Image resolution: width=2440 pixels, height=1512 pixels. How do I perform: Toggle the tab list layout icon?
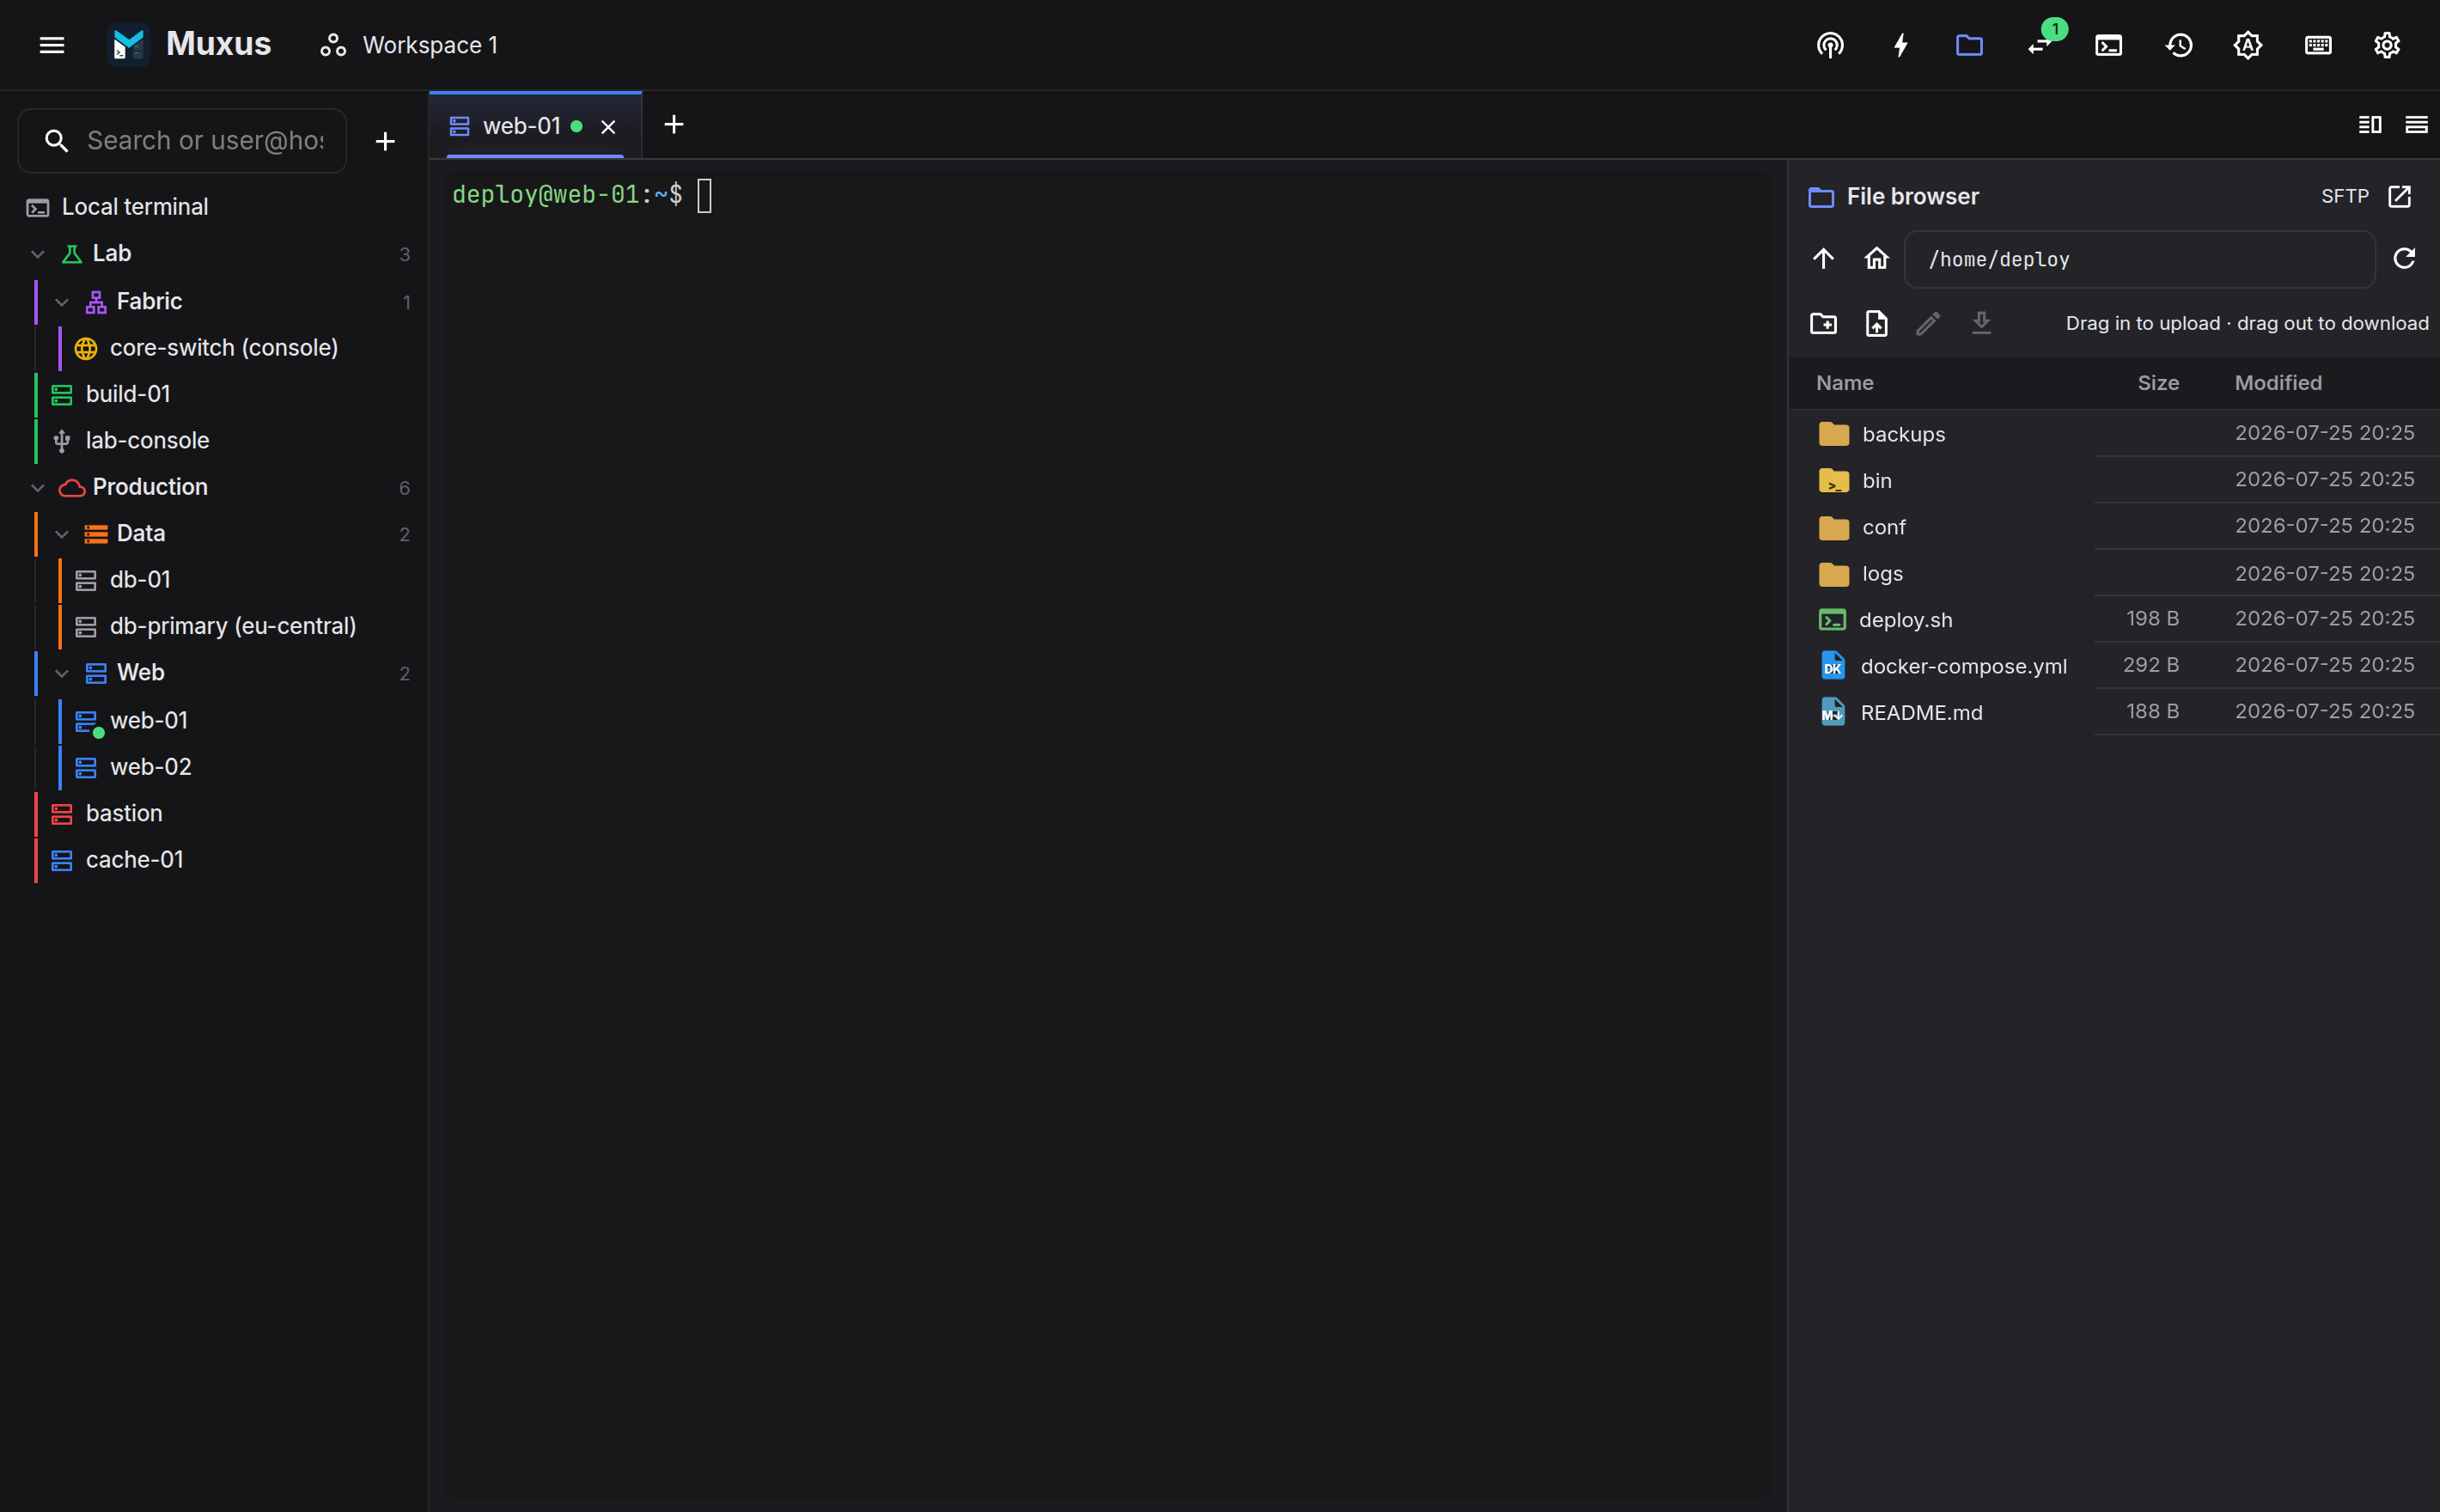tap(2416, 124)
